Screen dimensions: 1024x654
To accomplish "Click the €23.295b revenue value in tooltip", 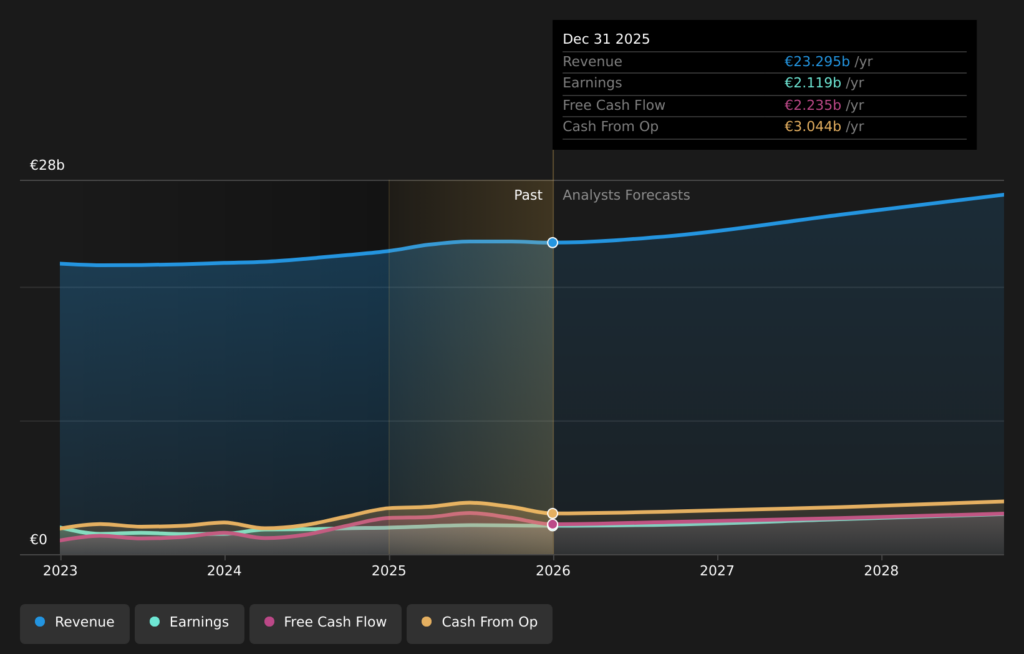I will 817,62.
